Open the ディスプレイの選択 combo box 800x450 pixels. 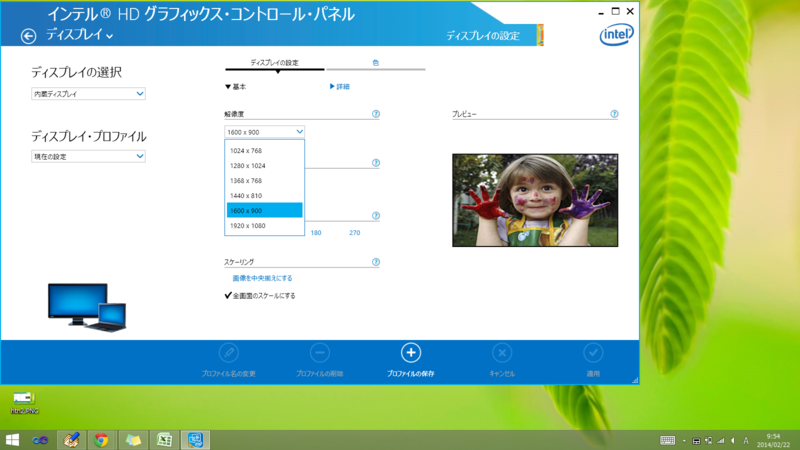click(x=88, y=94)
